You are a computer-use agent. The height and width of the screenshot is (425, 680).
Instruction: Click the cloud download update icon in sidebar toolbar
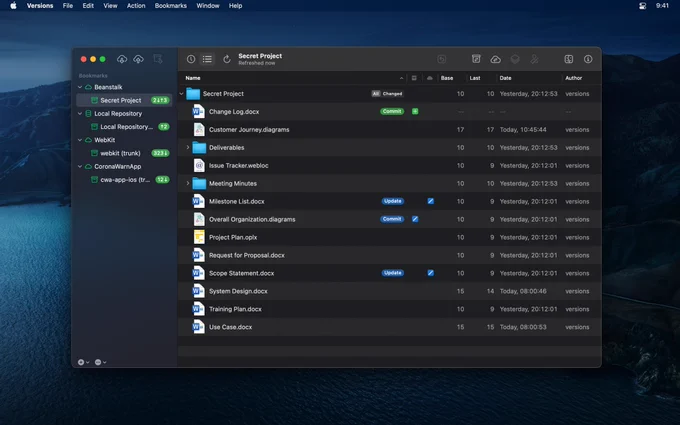(x=122, y=59)
